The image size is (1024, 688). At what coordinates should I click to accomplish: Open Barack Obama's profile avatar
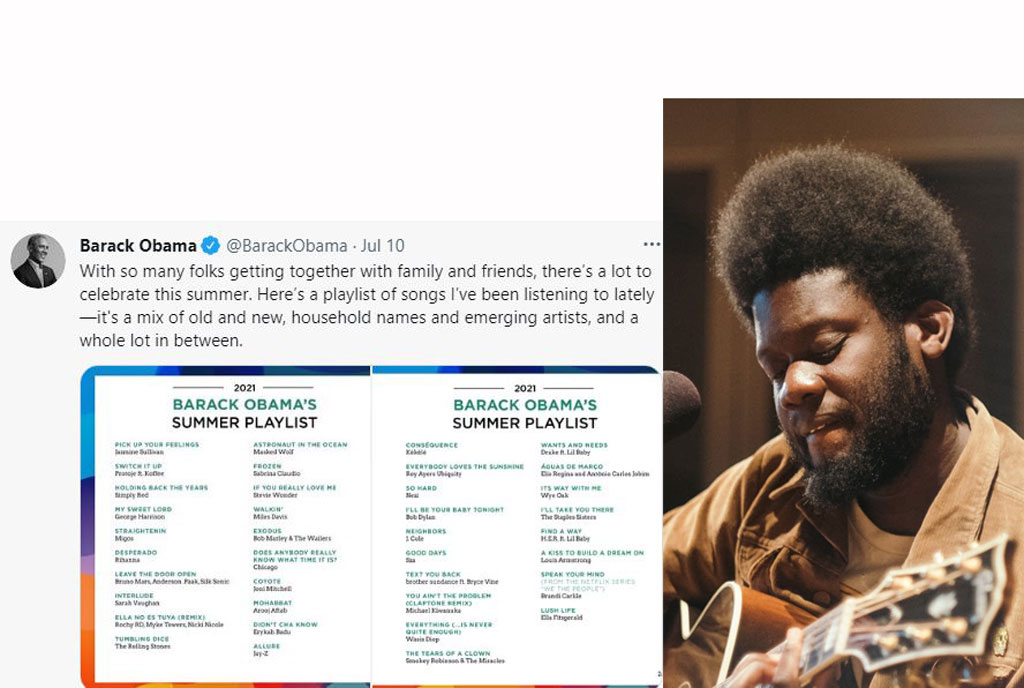click(38, 261)
